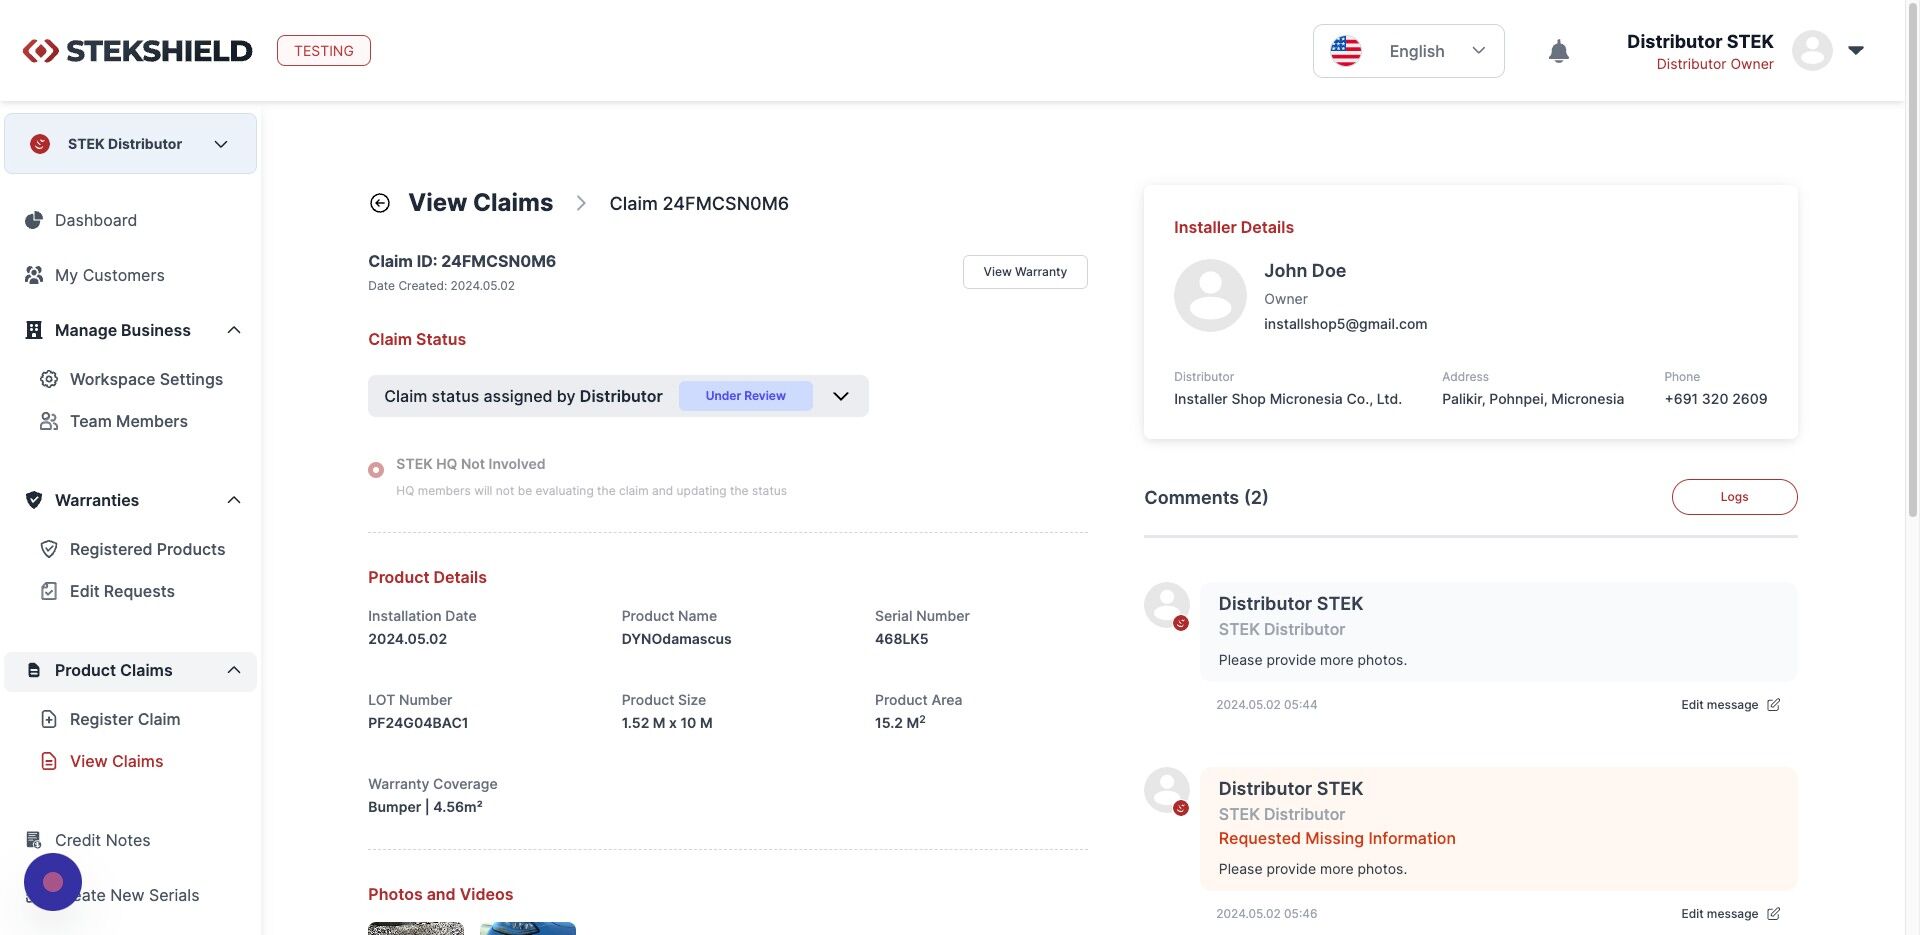The image size is (1920, 935).
Task: Click the LOT number PF24G04BAC1
Action: (418, 723)
